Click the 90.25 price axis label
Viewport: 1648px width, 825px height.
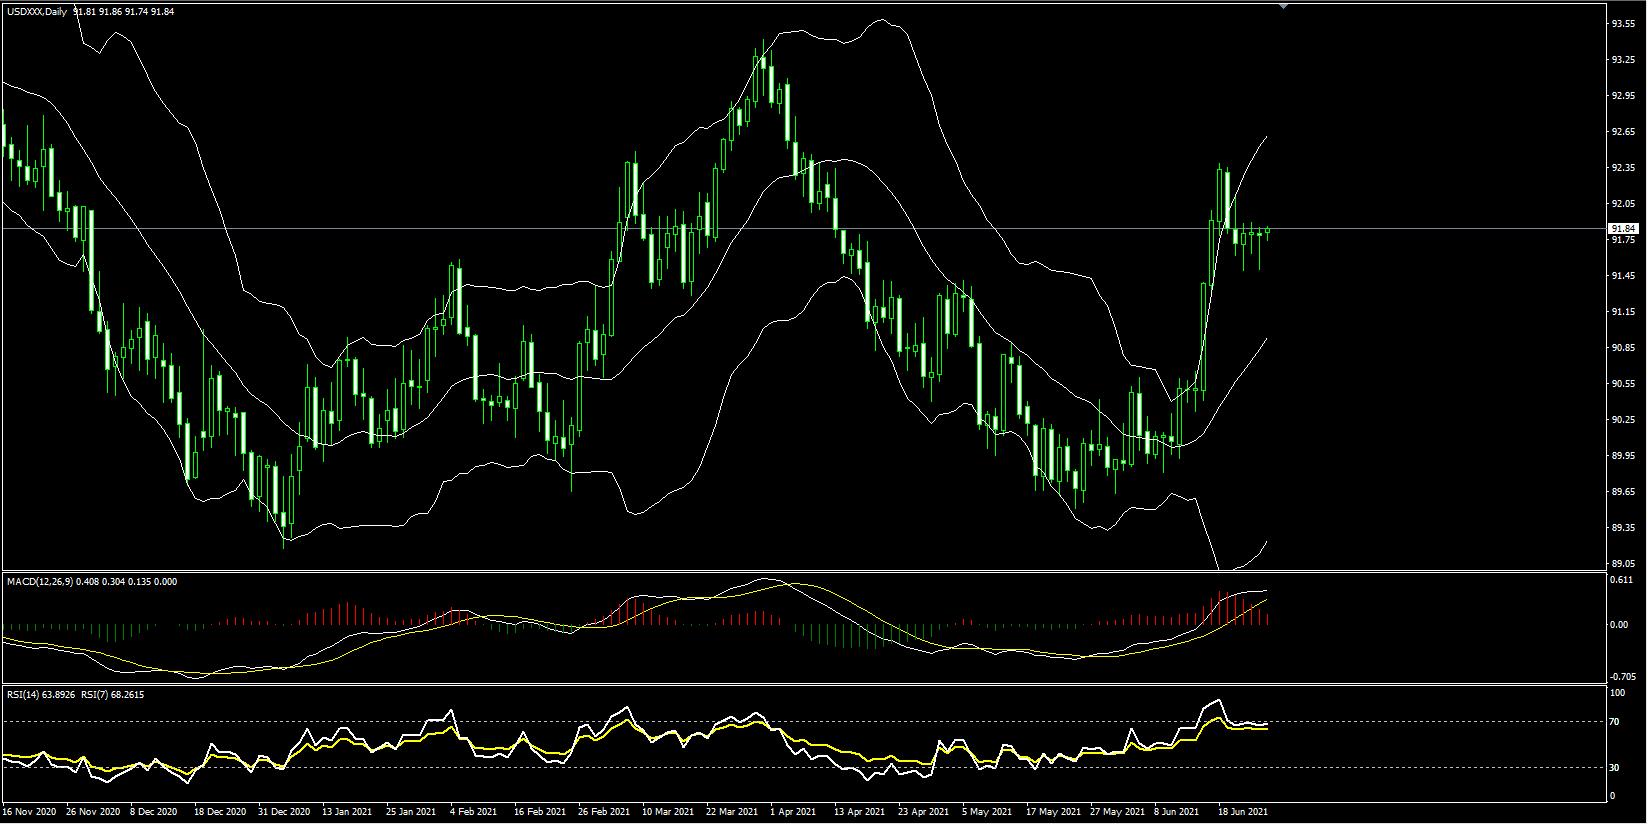(1622, 420)
